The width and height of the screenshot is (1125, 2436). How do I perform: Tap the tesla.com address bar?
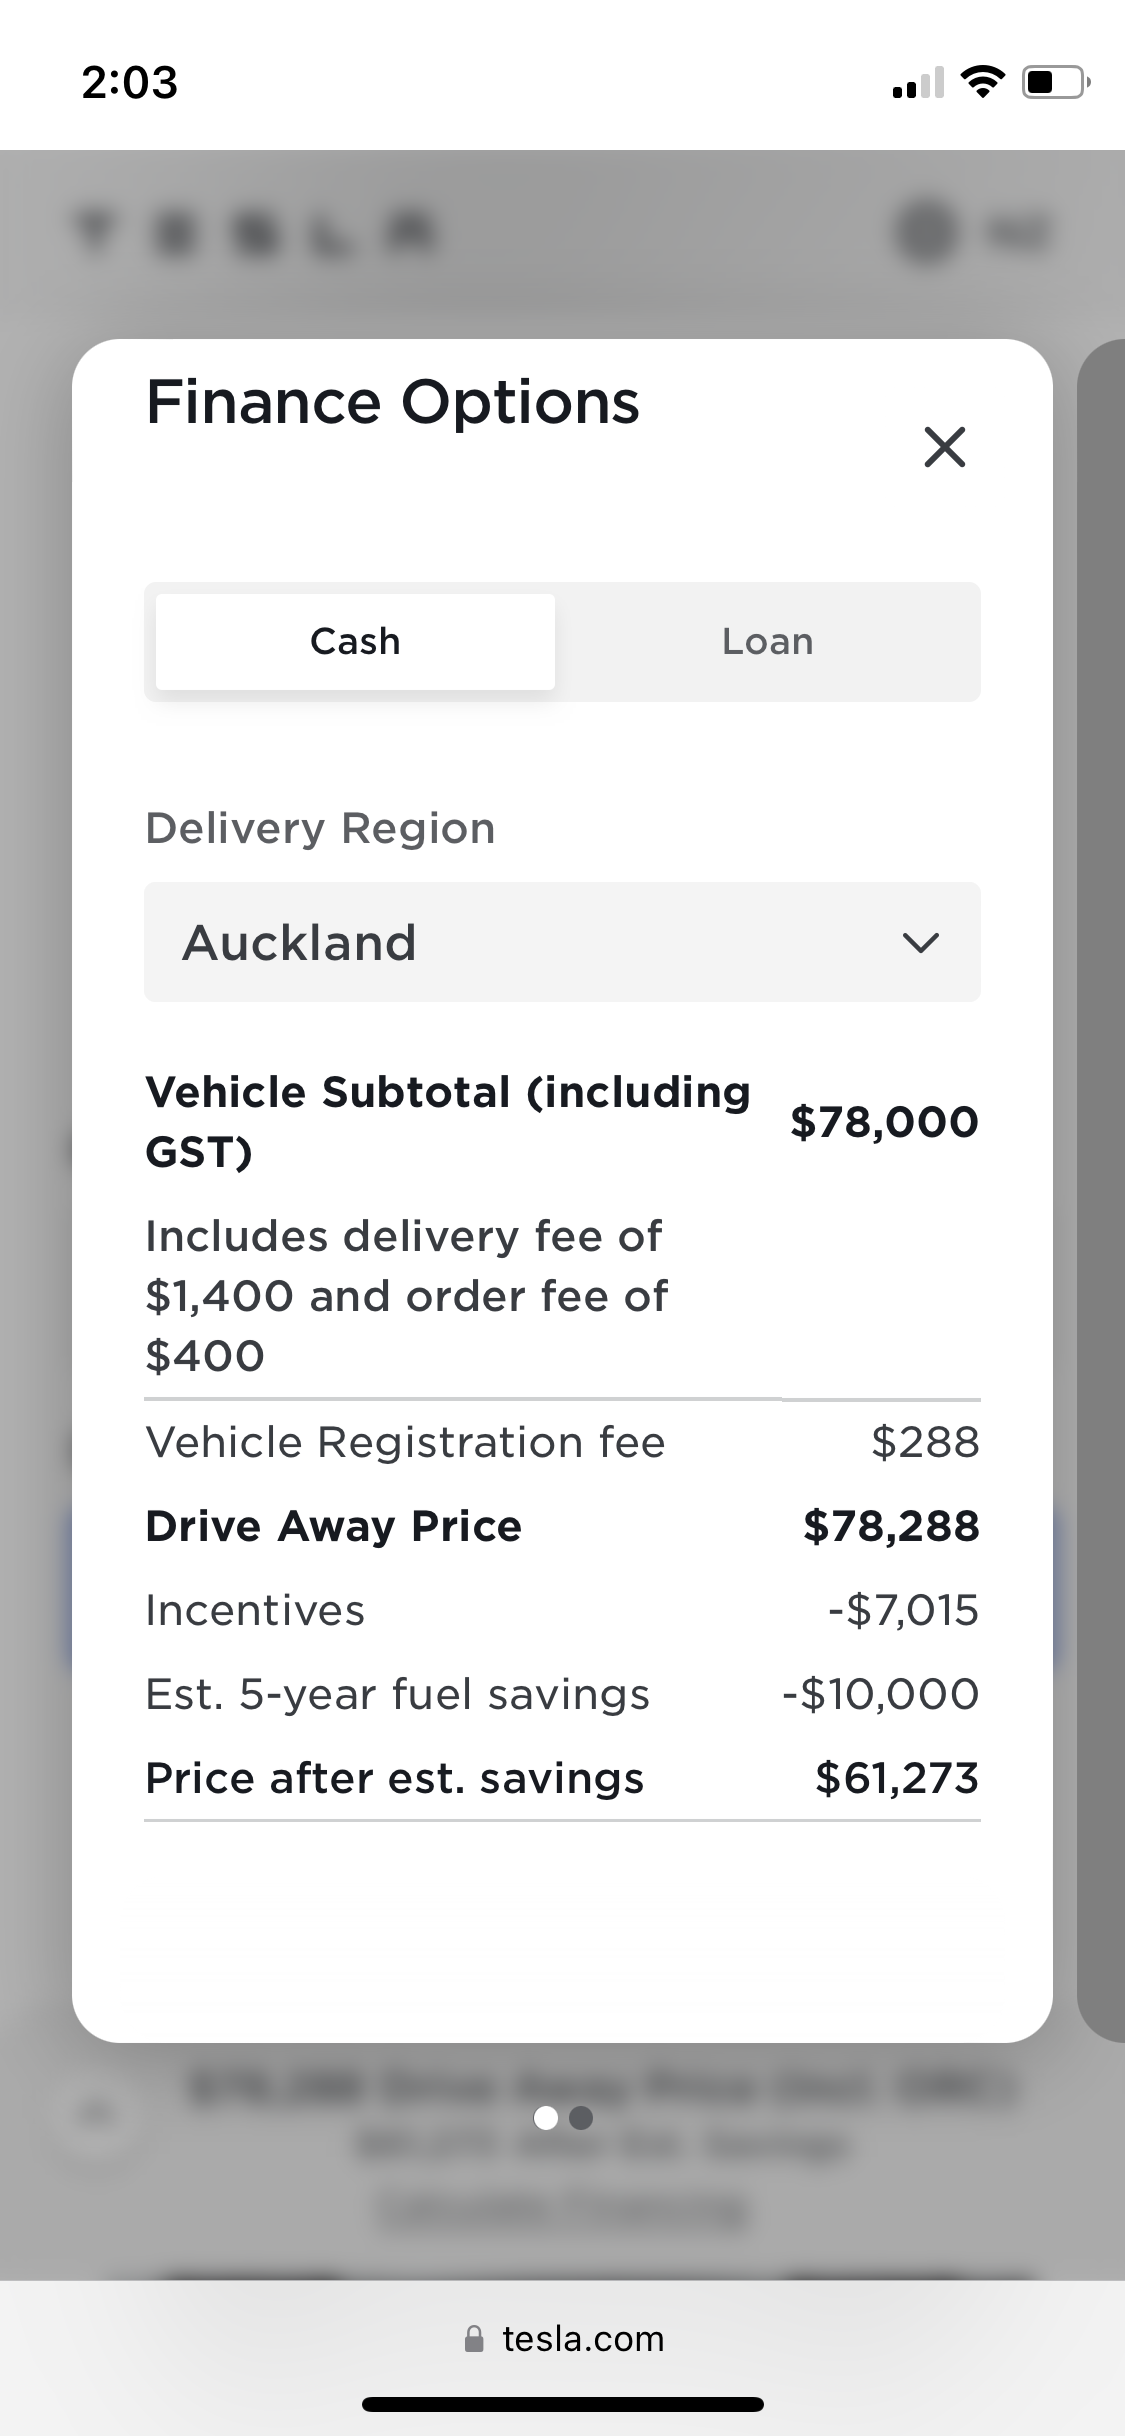click(563, 2339)
